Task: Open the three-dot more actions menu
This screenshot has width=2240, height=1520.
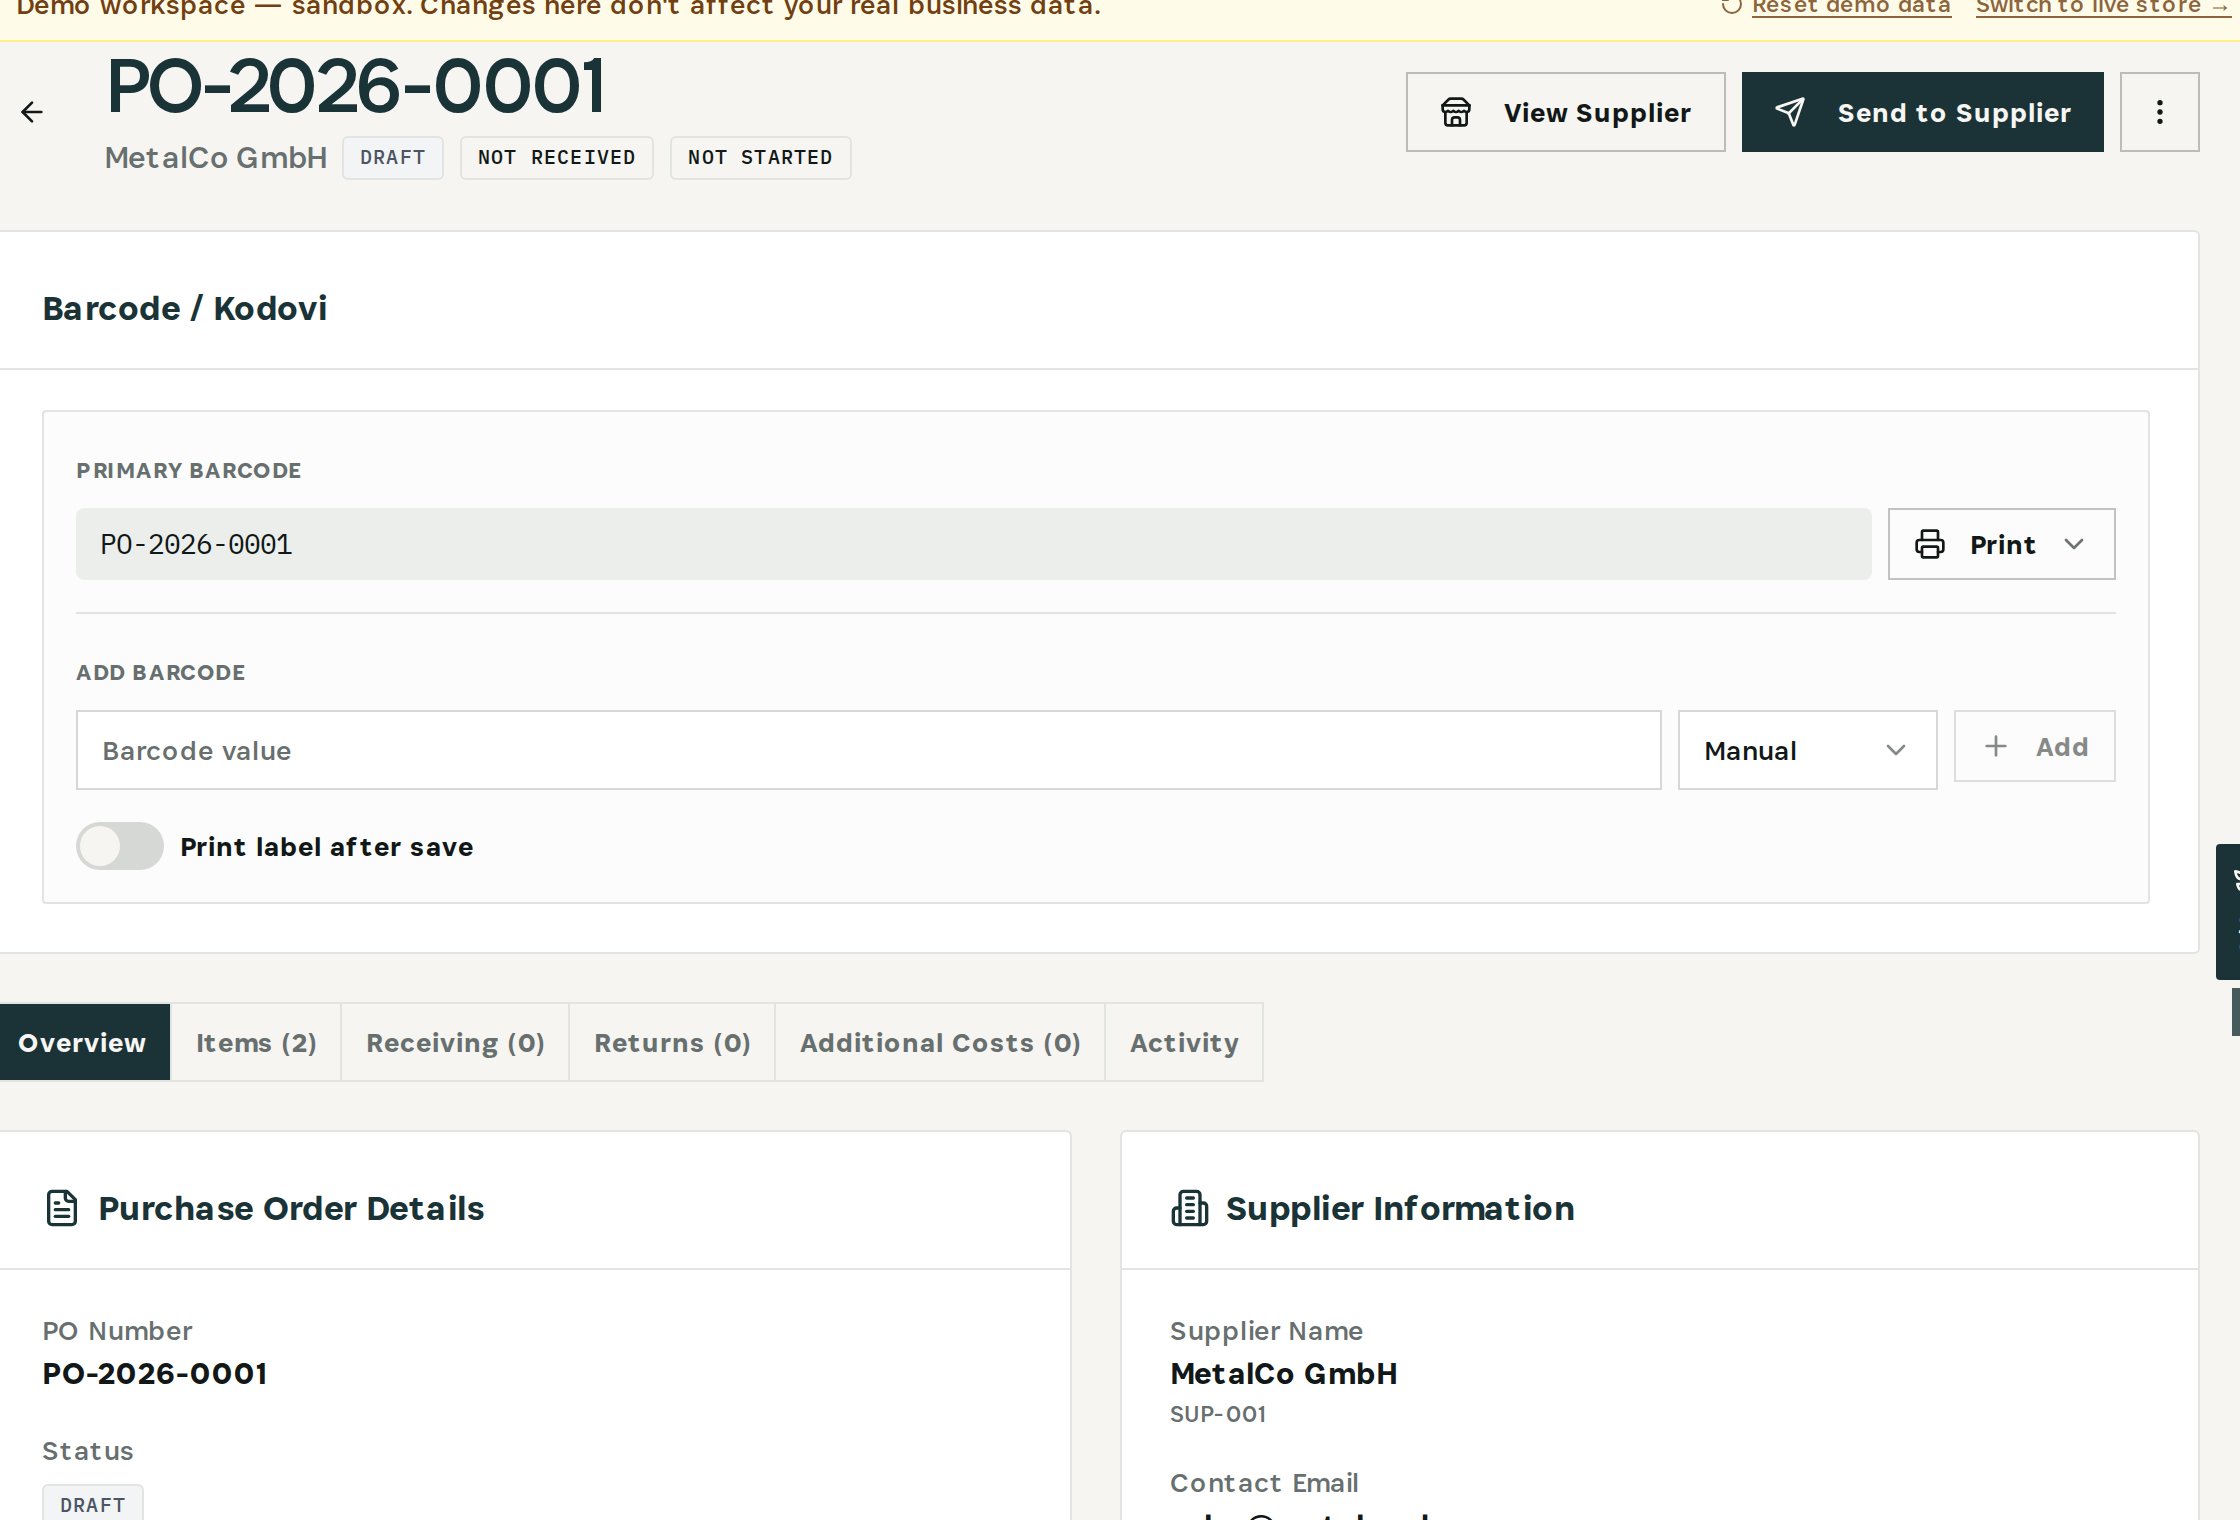Action: pyautogui.click(x=2159, y=112)
